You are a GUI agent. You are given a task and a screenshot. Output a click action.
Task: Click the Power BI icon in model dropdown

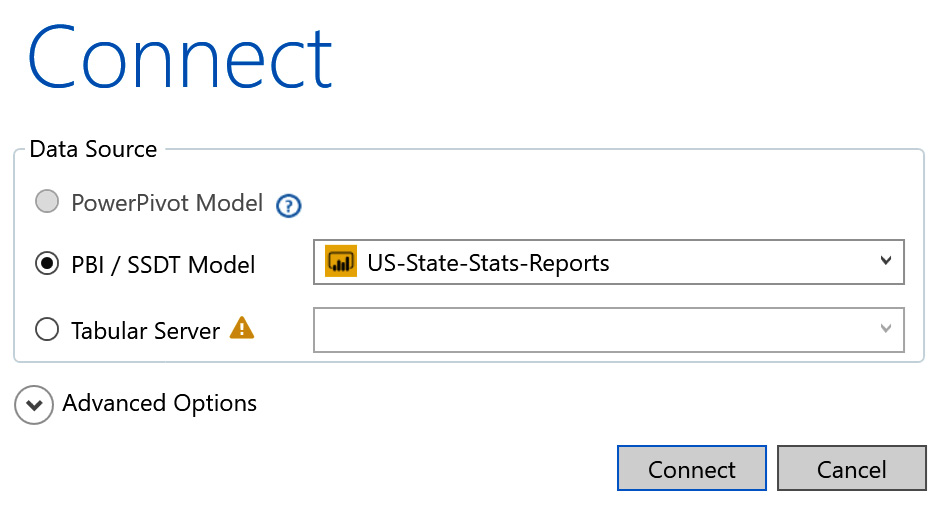[341, 263]
